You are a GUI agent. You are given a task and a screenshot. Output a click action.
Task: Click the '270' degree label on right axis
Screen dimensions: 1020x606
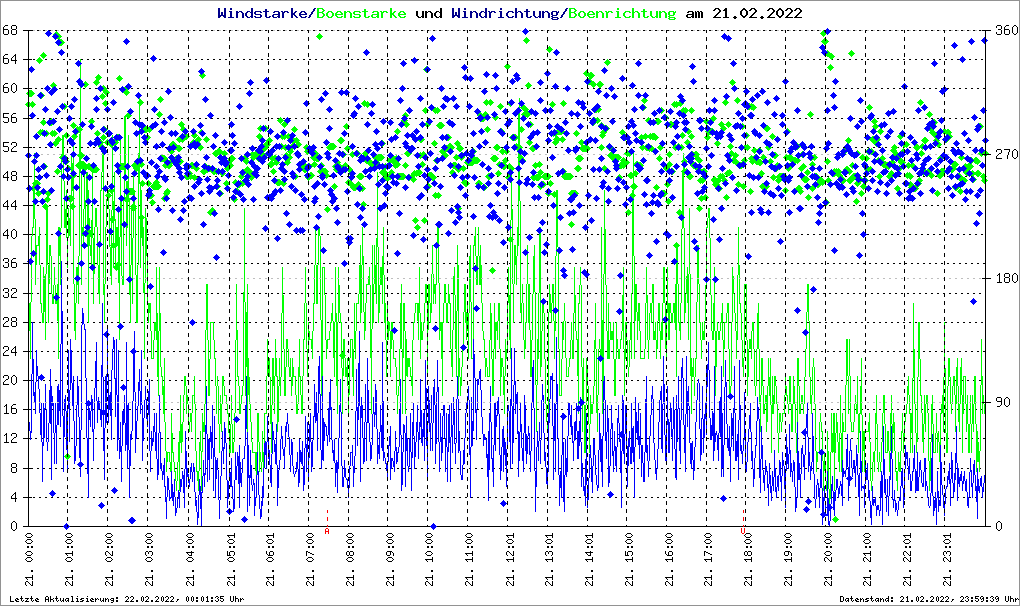point(1003,154)
